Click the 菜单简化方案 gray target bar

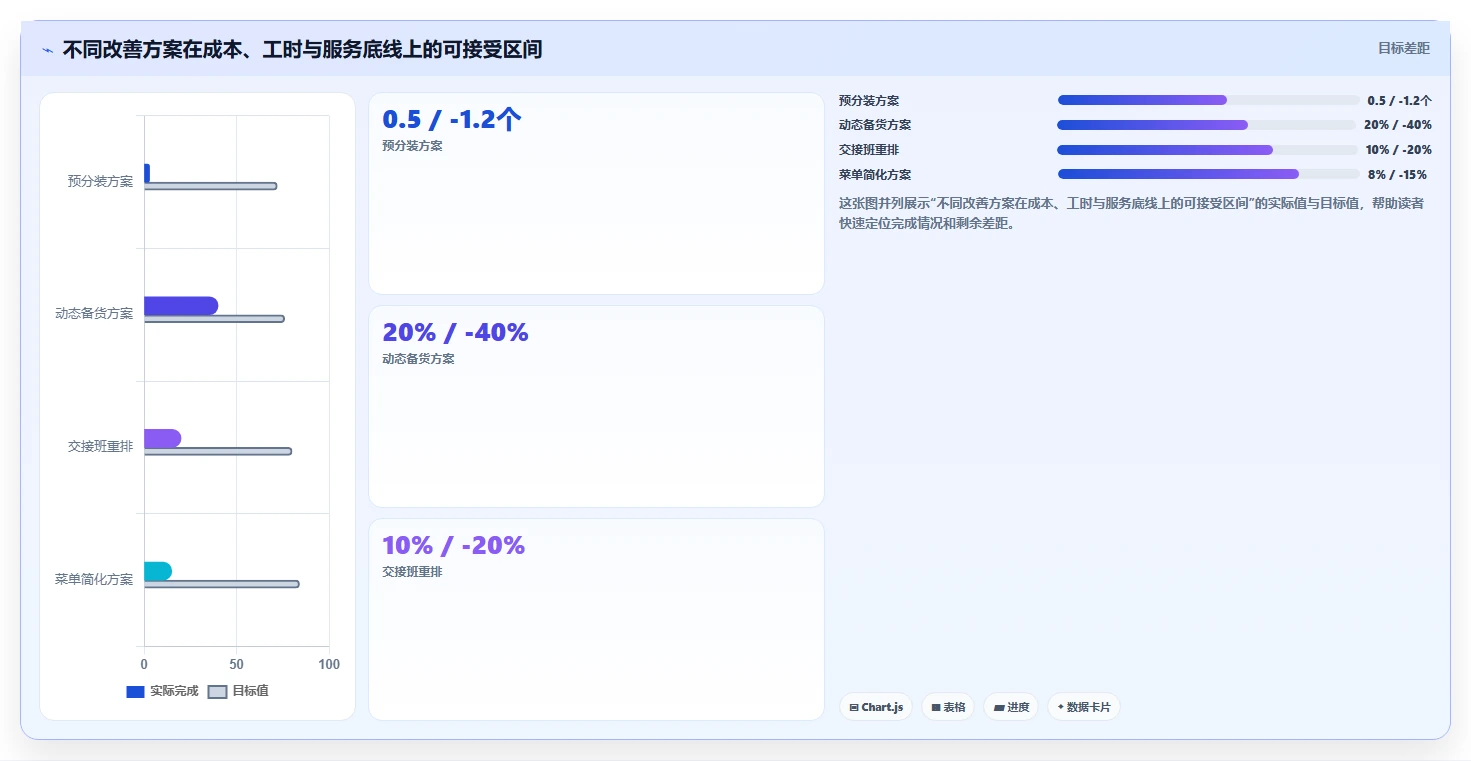click(221, 584)
